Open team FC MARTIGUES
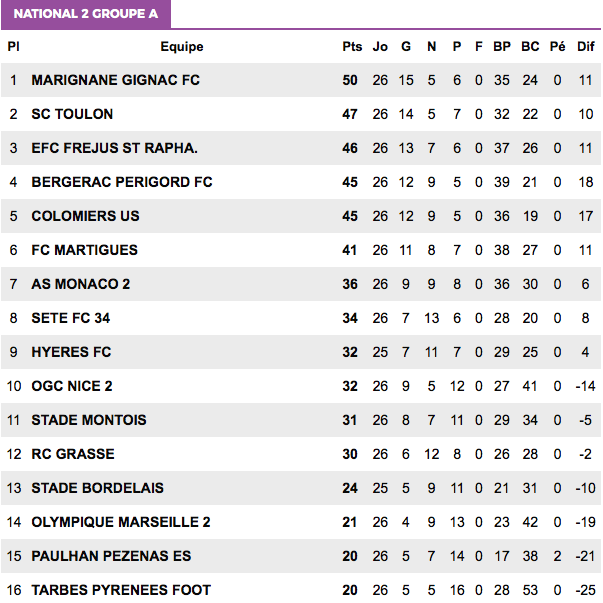 click(84, 250)
